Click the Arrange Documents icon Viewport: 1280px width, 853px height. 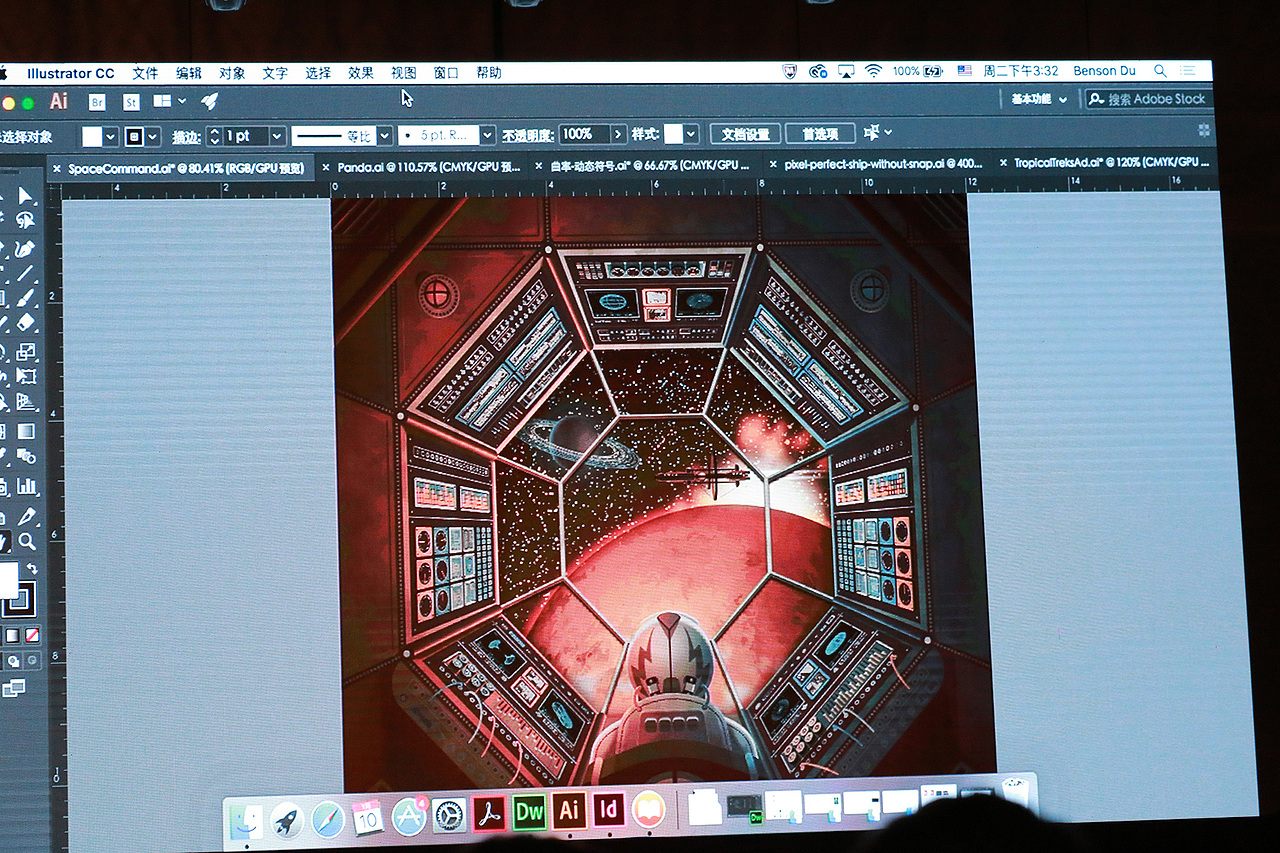click(x=162, y=101)
